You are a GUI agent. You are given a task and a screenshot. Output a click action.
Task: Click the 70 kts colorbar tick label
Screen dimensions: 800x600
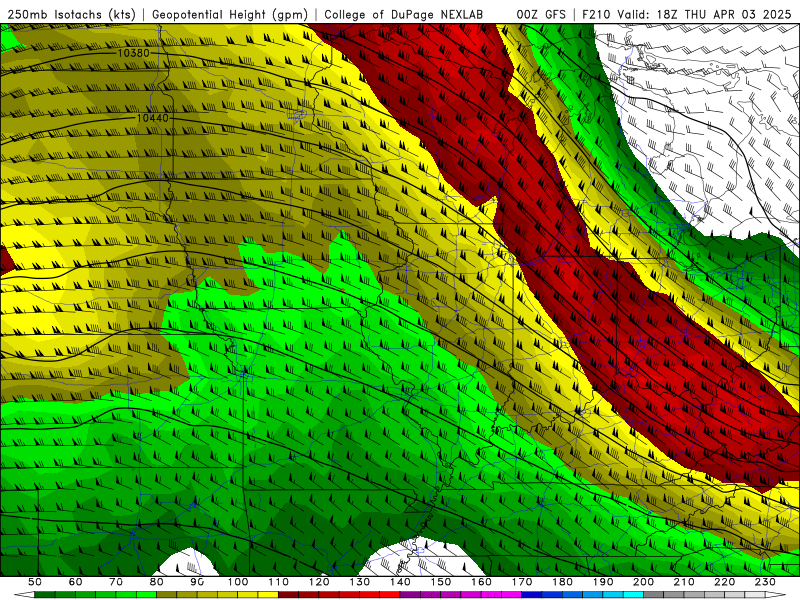(116, 582)
